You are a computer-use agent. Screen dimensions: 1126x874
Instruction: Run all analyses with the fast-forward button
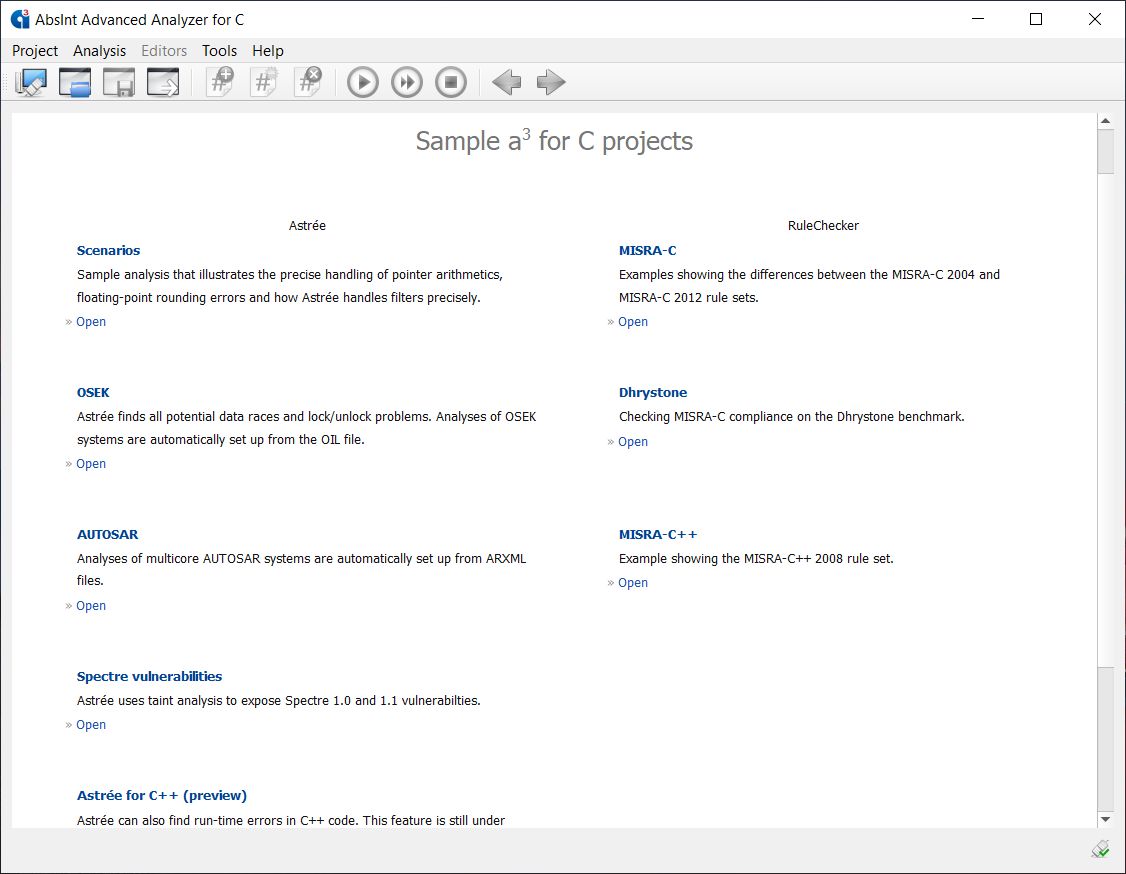pyautogui.click(x=407, y=82)
